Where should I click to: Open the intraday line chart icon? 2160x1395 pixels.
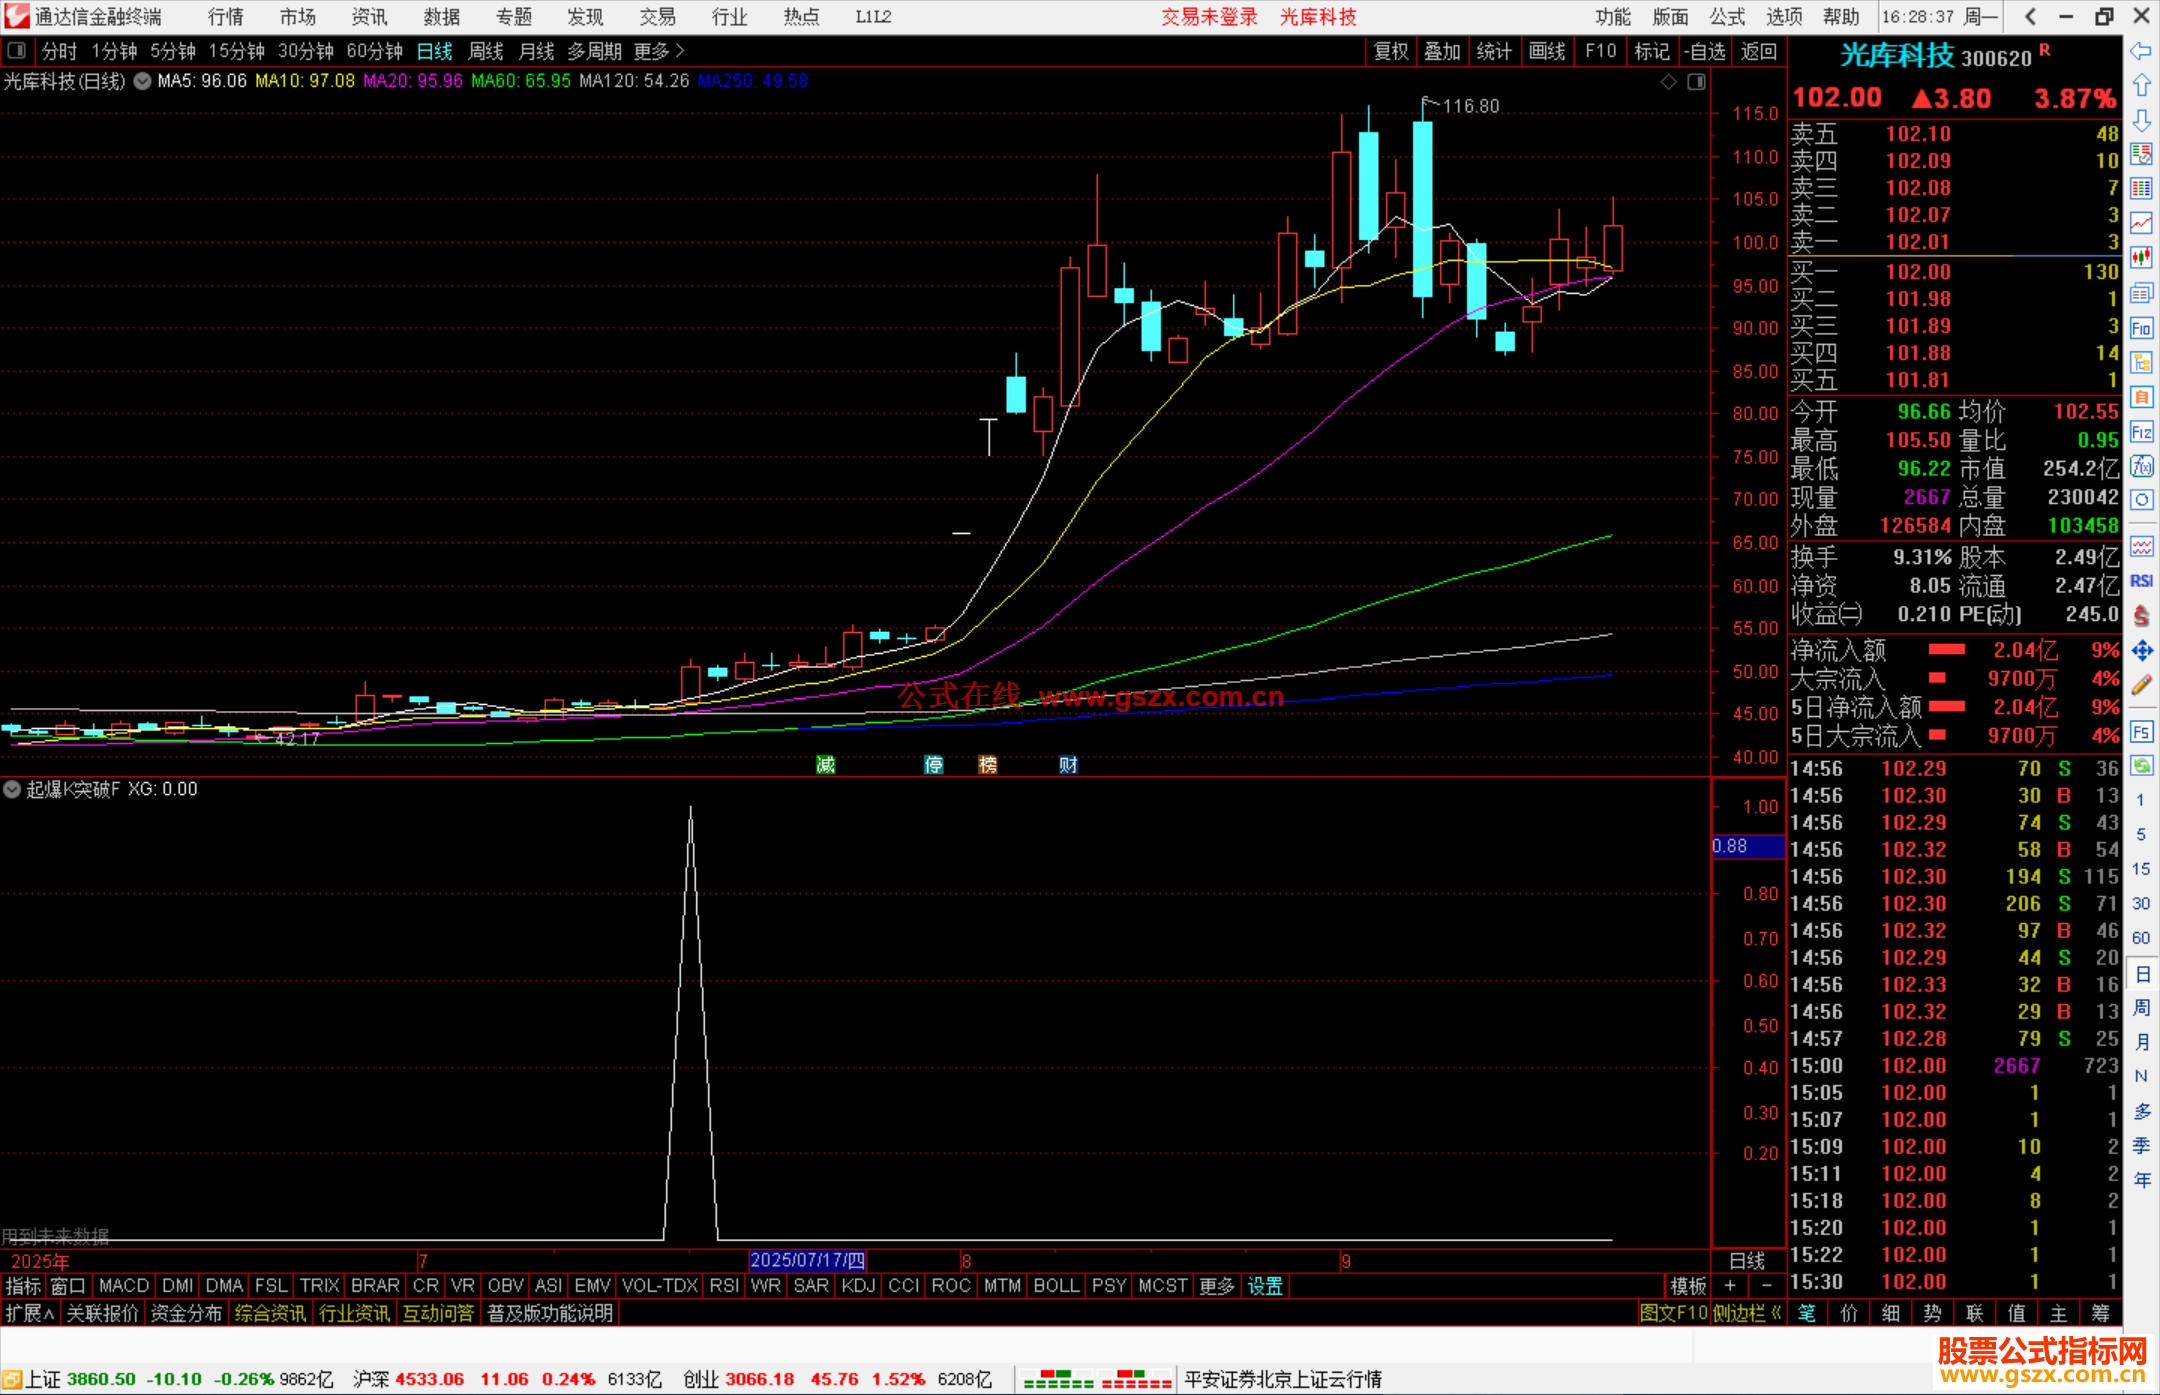click(2141, 223)
